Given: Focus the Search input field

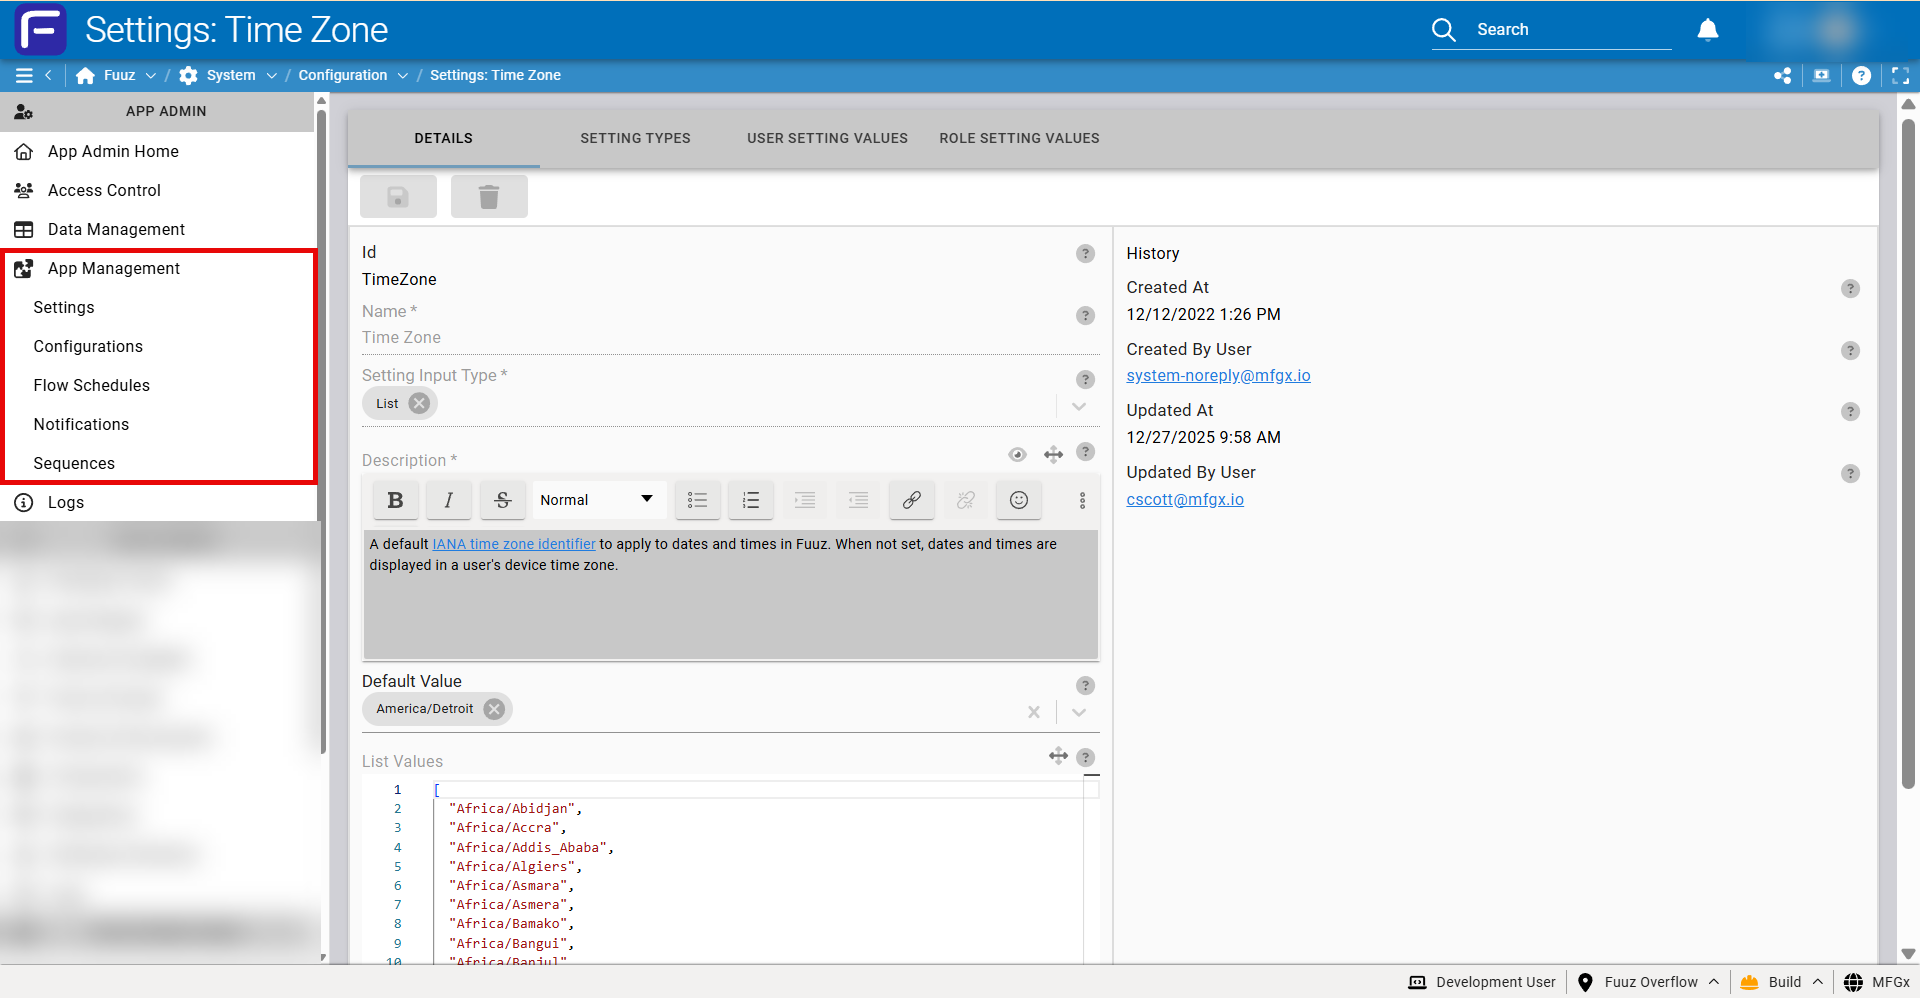Looking at the screenshot, I should pyautogui.click(x=1572, y=30).
